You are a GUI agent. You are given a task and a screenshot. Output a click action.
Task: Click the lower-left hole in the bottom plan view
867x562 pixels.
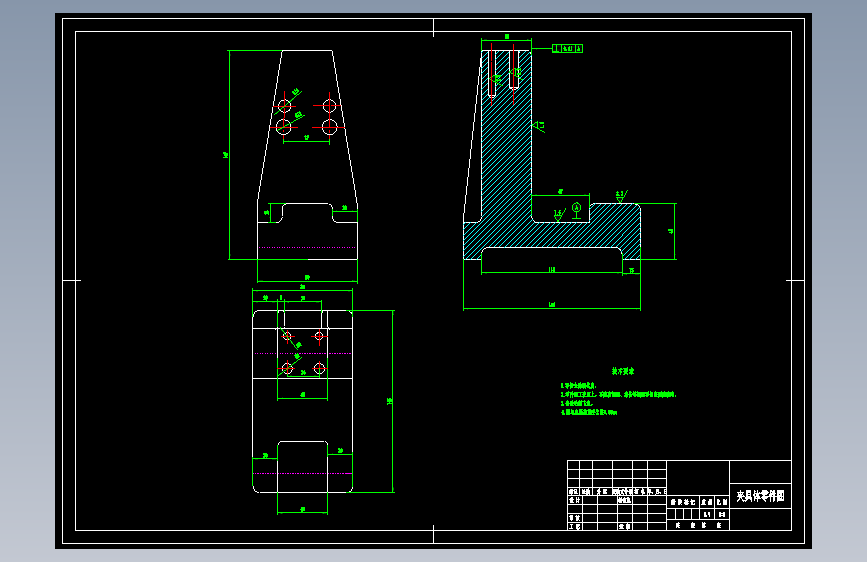[287, 368]
